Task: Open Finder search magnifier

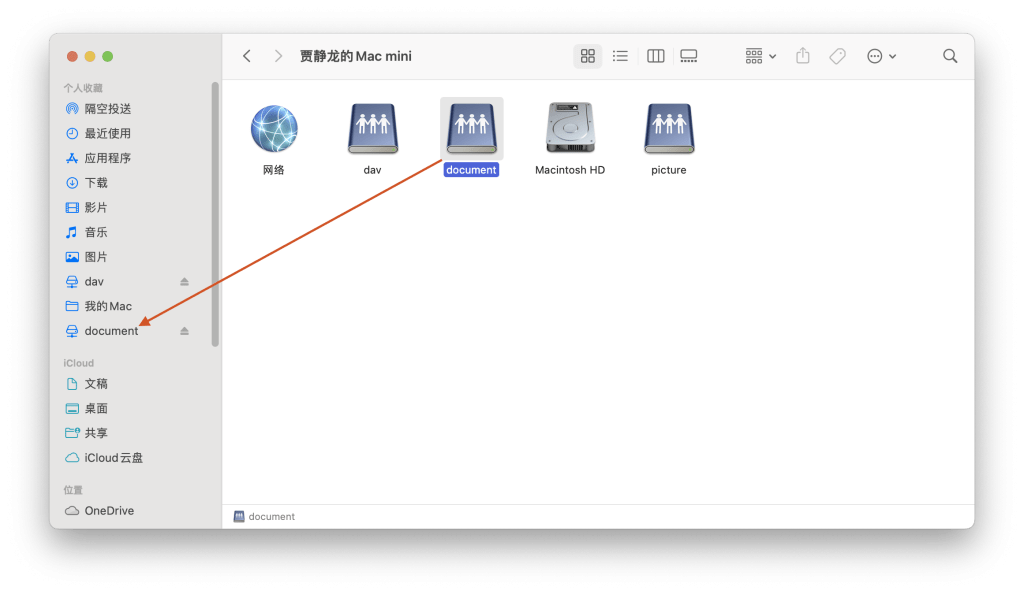Action: pyautogui.click(x=950, y=56)
